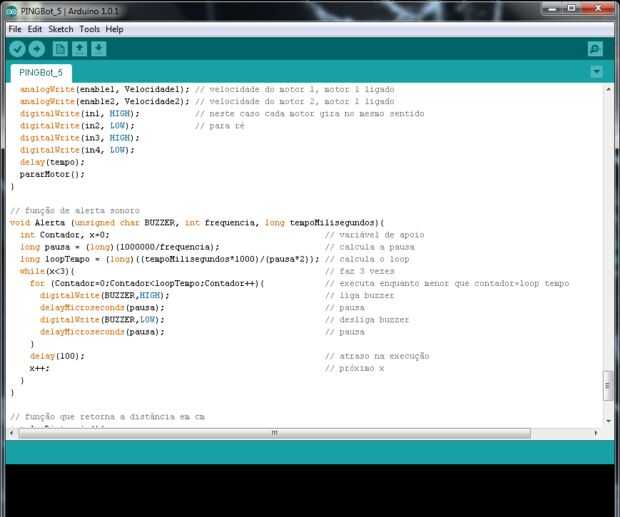Click the Verify checkmark button

(17, 49)
